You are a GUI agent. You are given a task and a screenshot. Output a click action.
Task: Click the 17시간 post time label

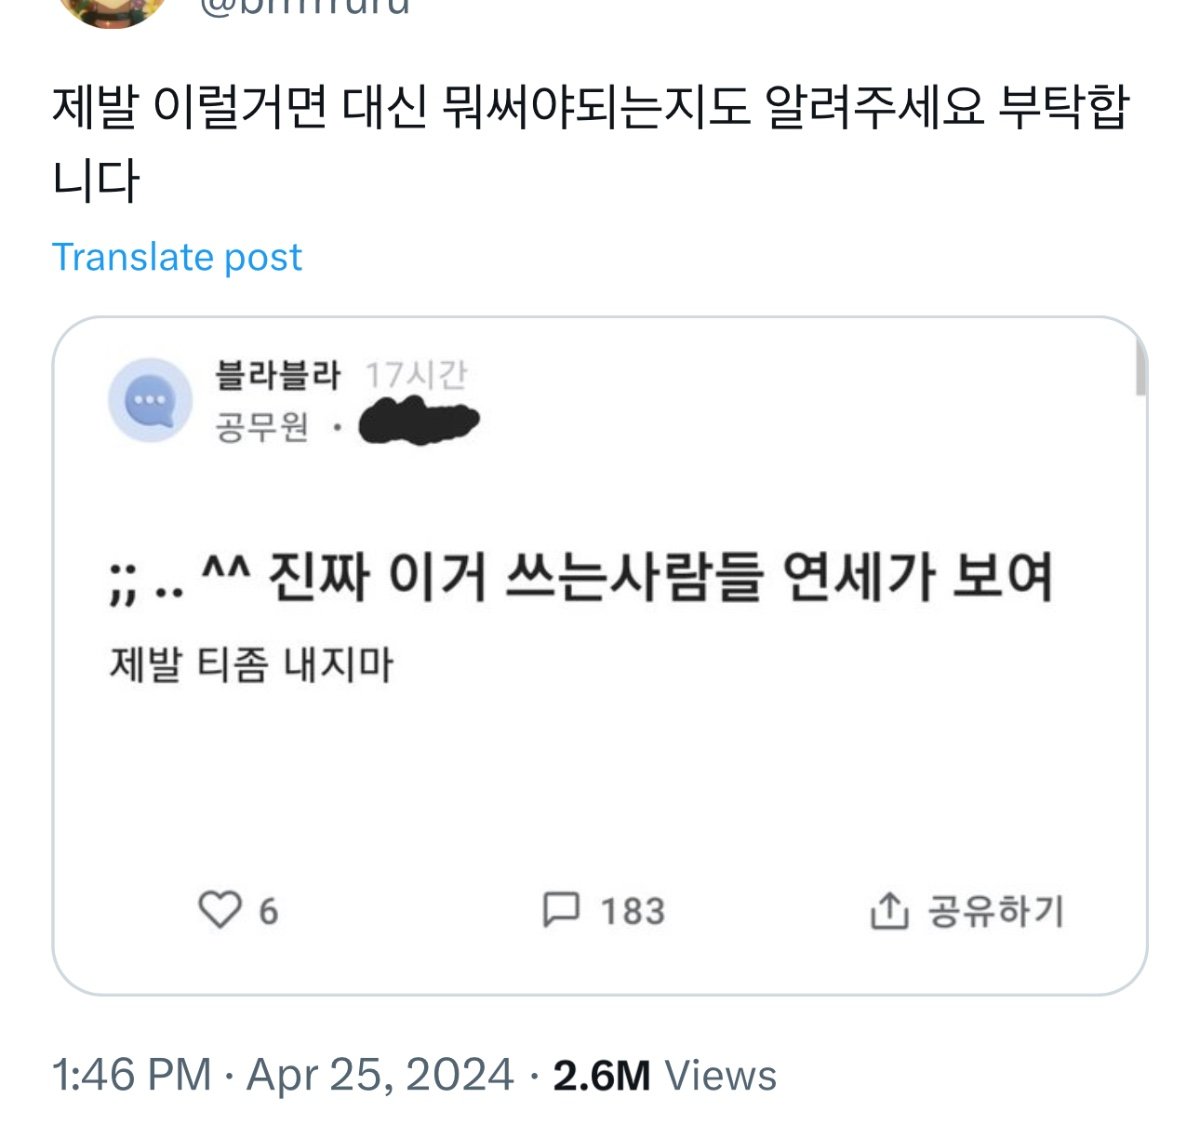pos(416,375)
